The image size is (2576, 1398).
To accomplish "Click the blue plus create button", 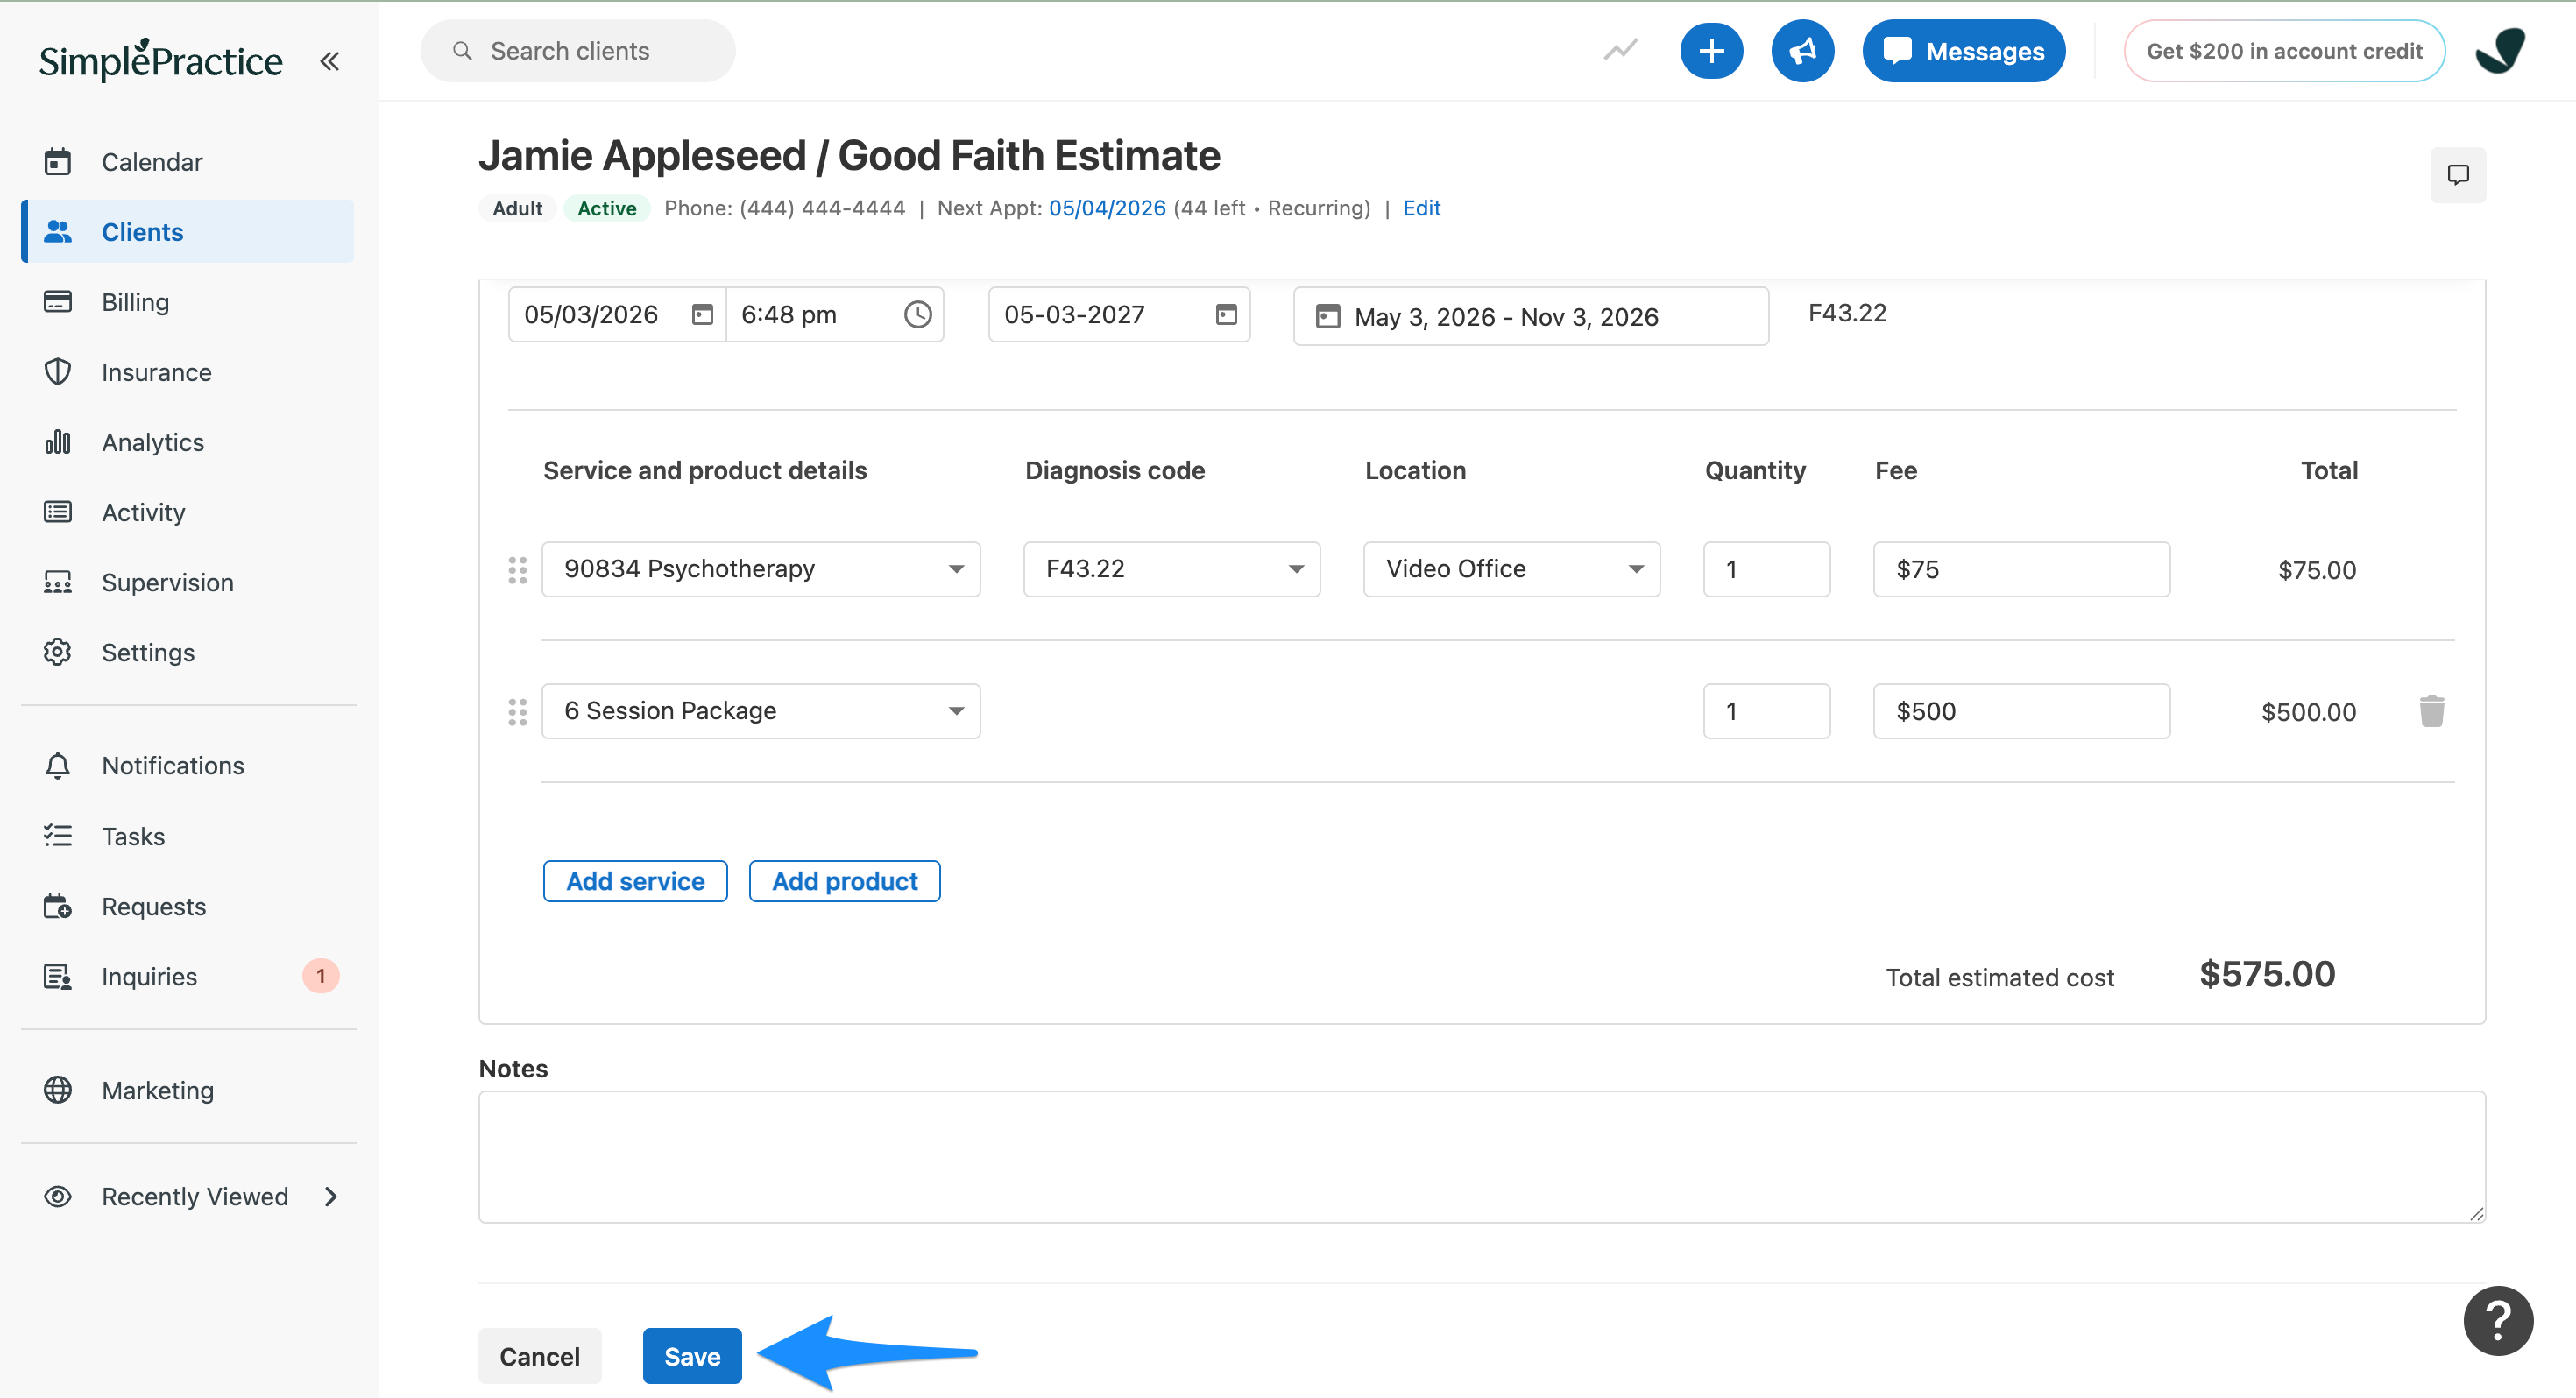I will coord(1711,51).
